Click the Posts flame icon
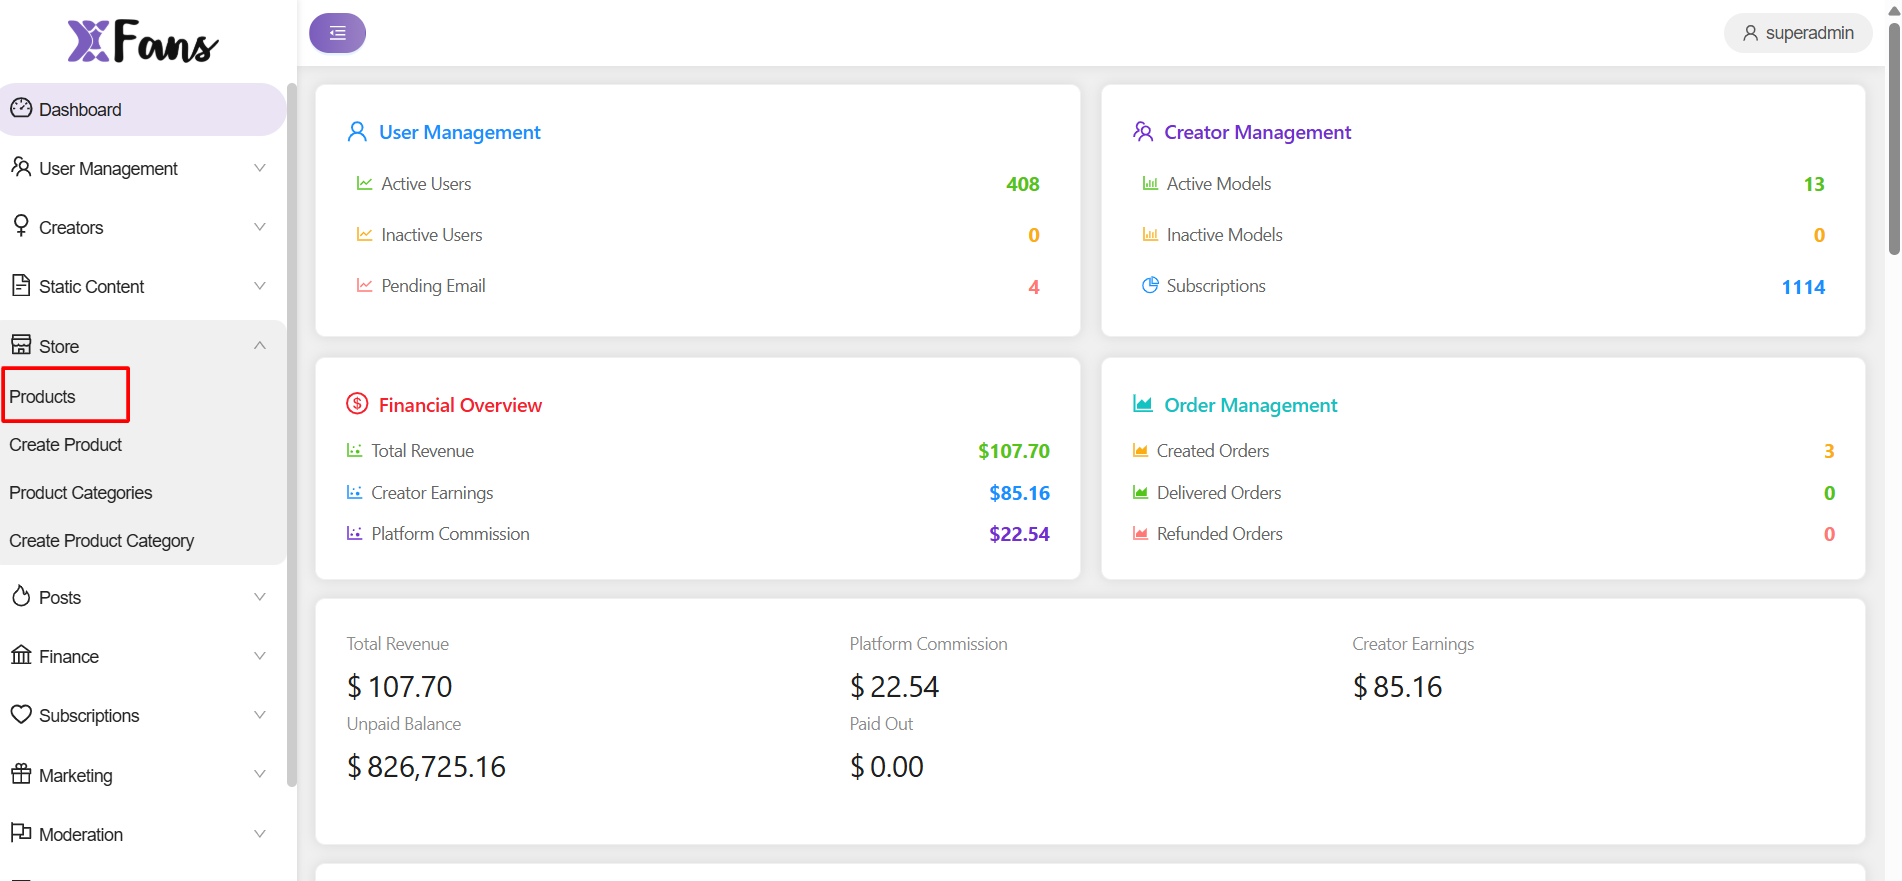Viewport: 1902px width, 881px height. coord(21,596)
